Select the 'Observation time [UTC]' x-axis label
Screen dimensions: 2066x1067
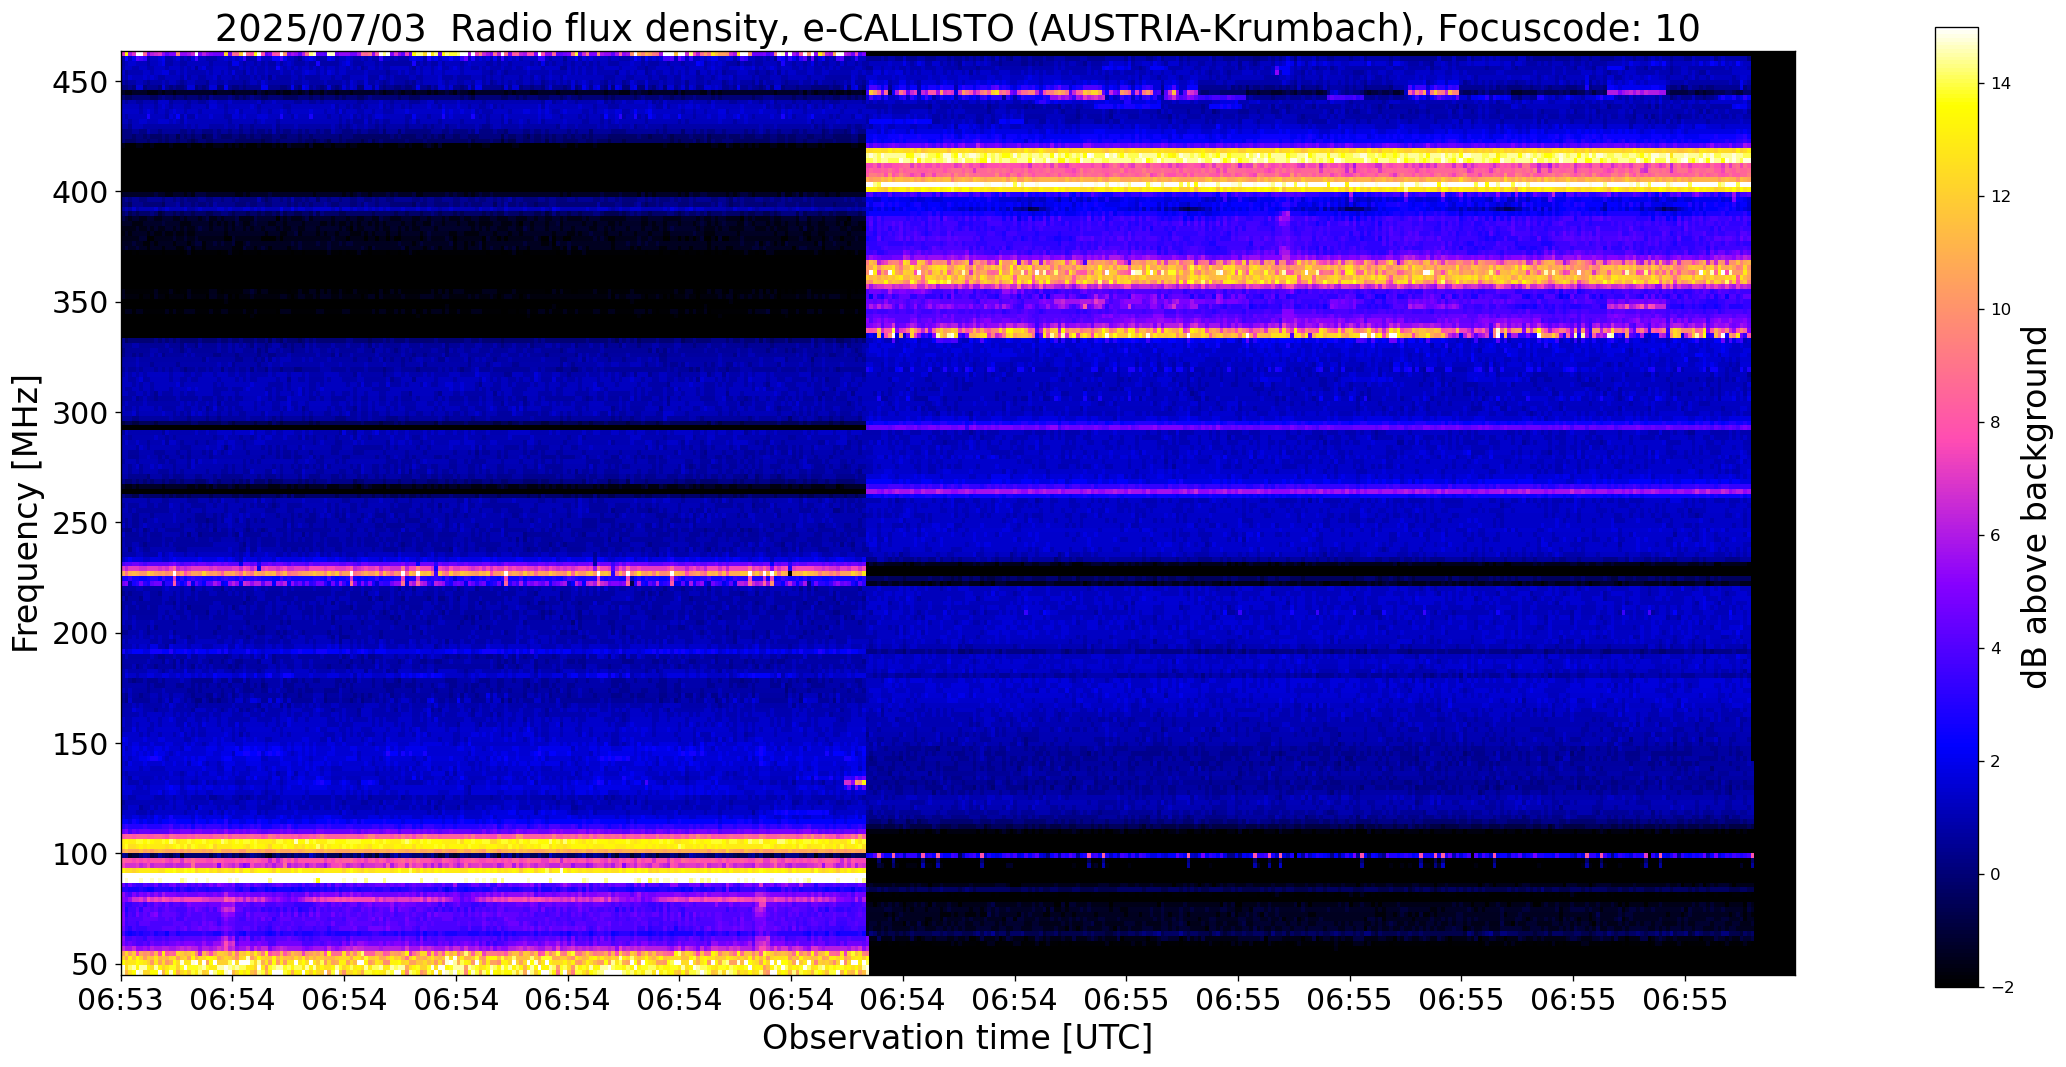click(x=957, y=1037)
